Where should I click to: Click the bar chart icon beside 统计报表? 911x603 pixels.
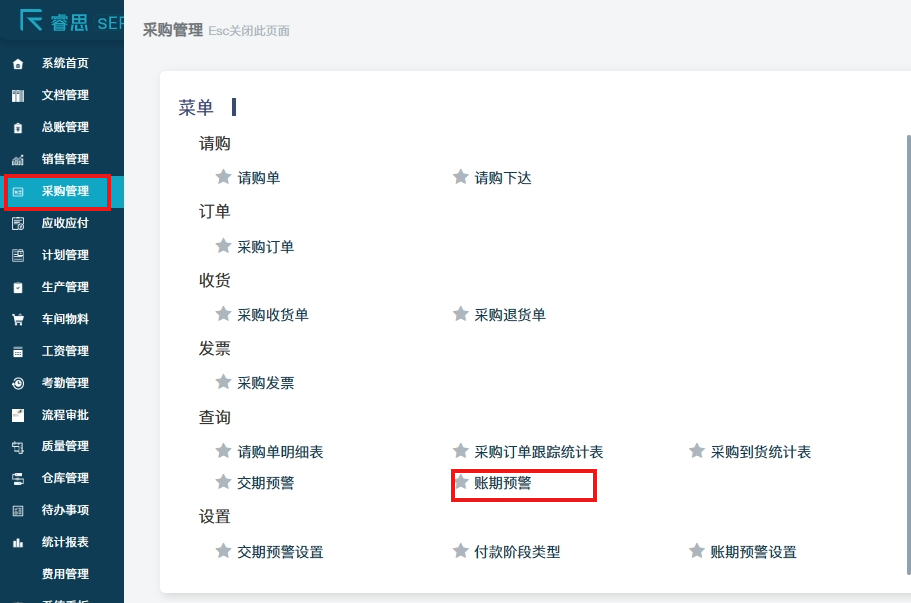tap(17, 543)
